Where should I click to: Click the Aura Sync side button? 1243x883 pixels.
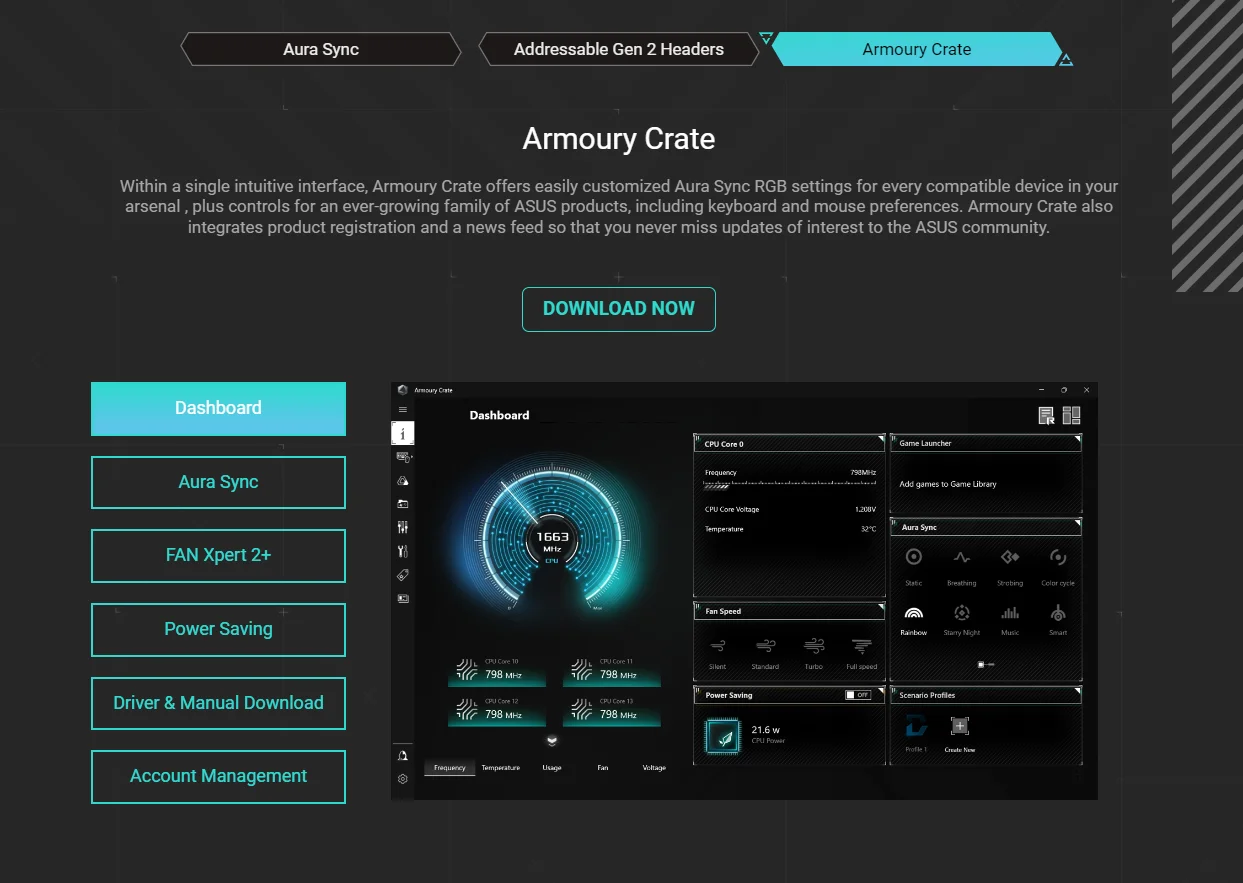[218, 482]
